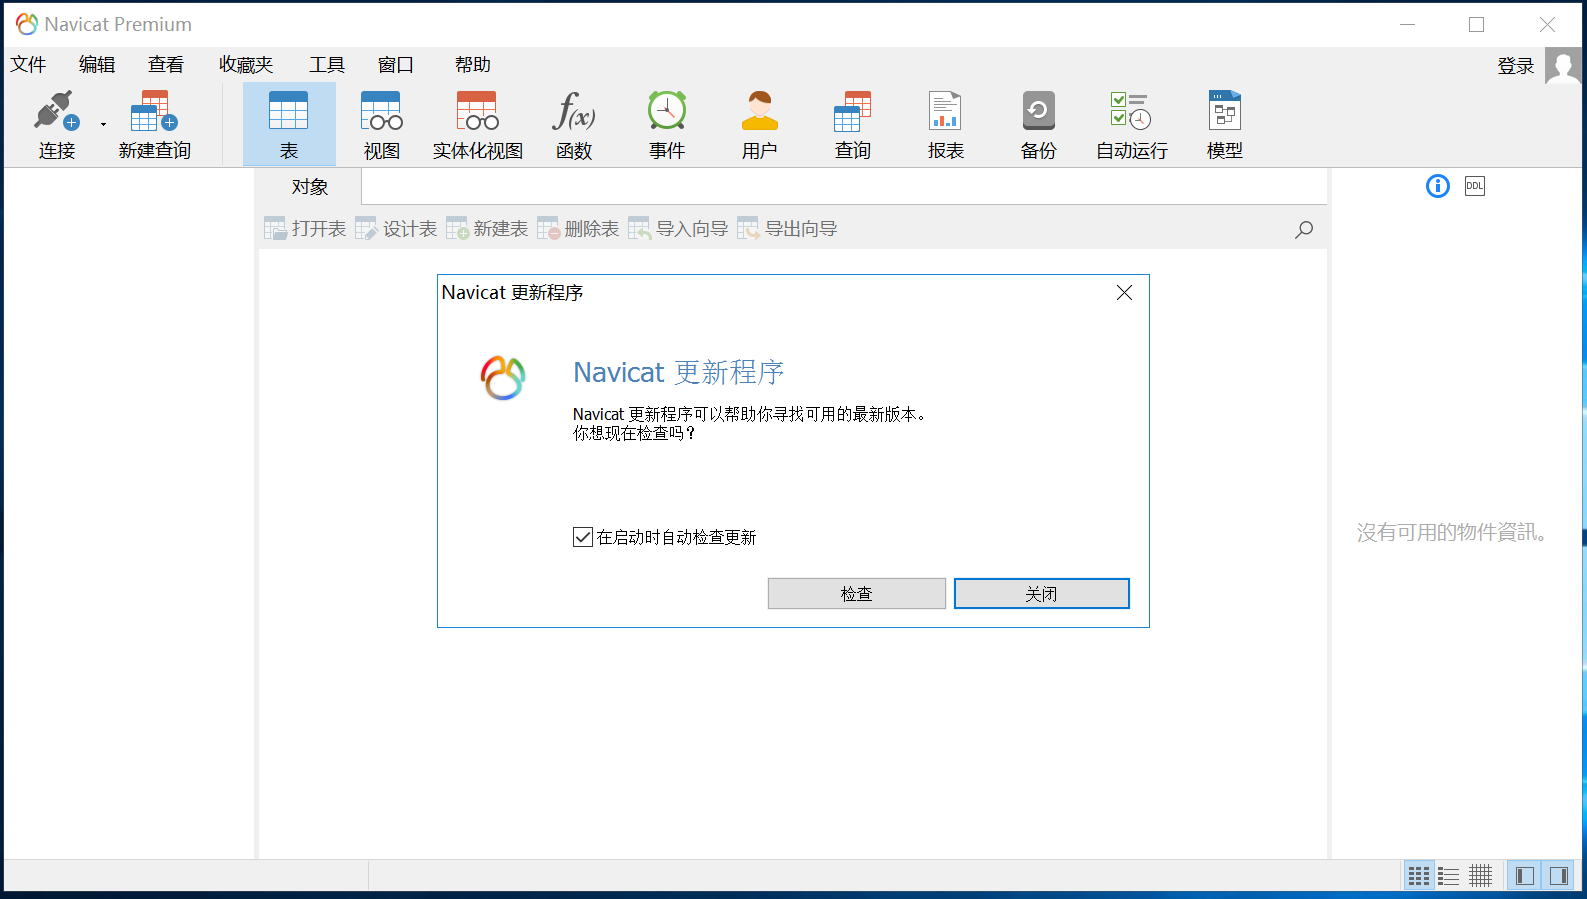
Task: Open the 视图 (View) objects icon
Action: [x=381, y=124]
